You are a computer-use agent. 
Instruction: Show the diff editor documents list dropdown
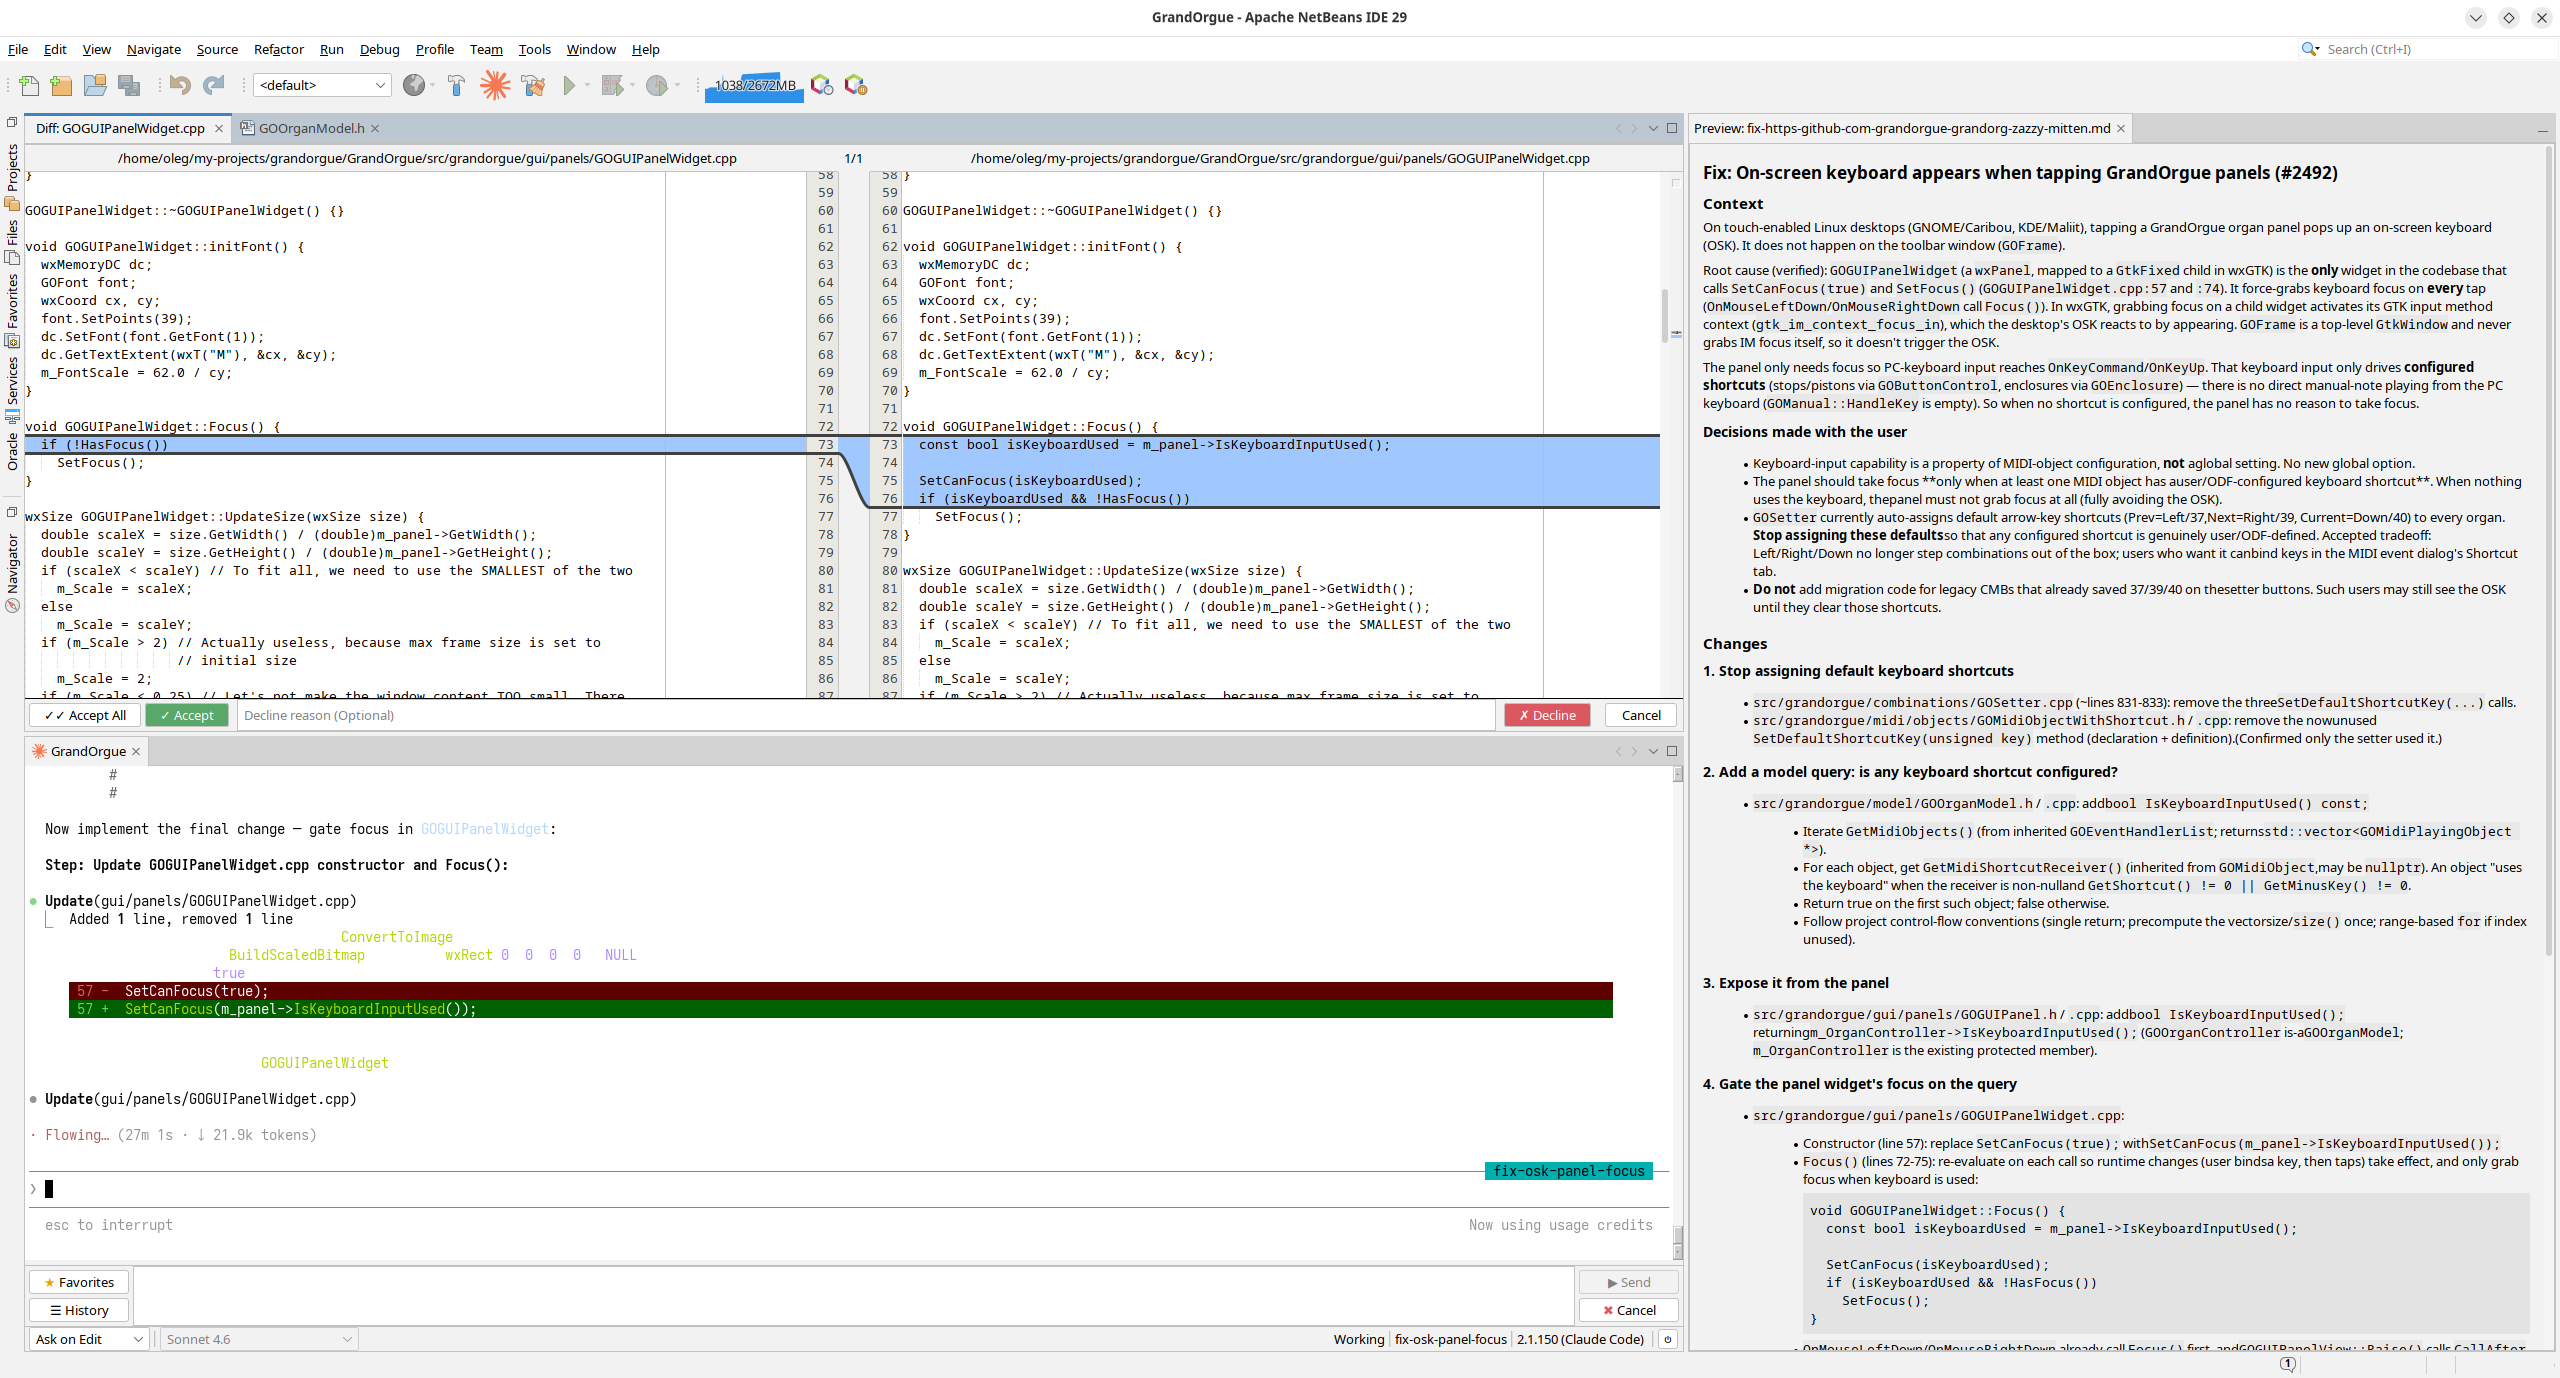pos(1653,129)
